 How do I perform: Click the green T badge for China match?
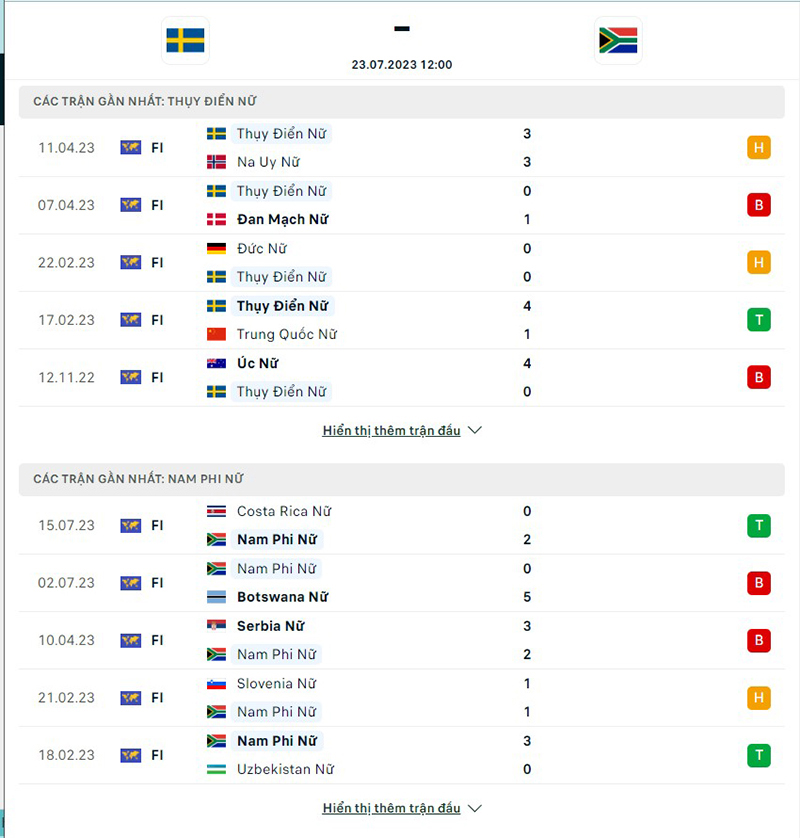click(x=759, y=320)
